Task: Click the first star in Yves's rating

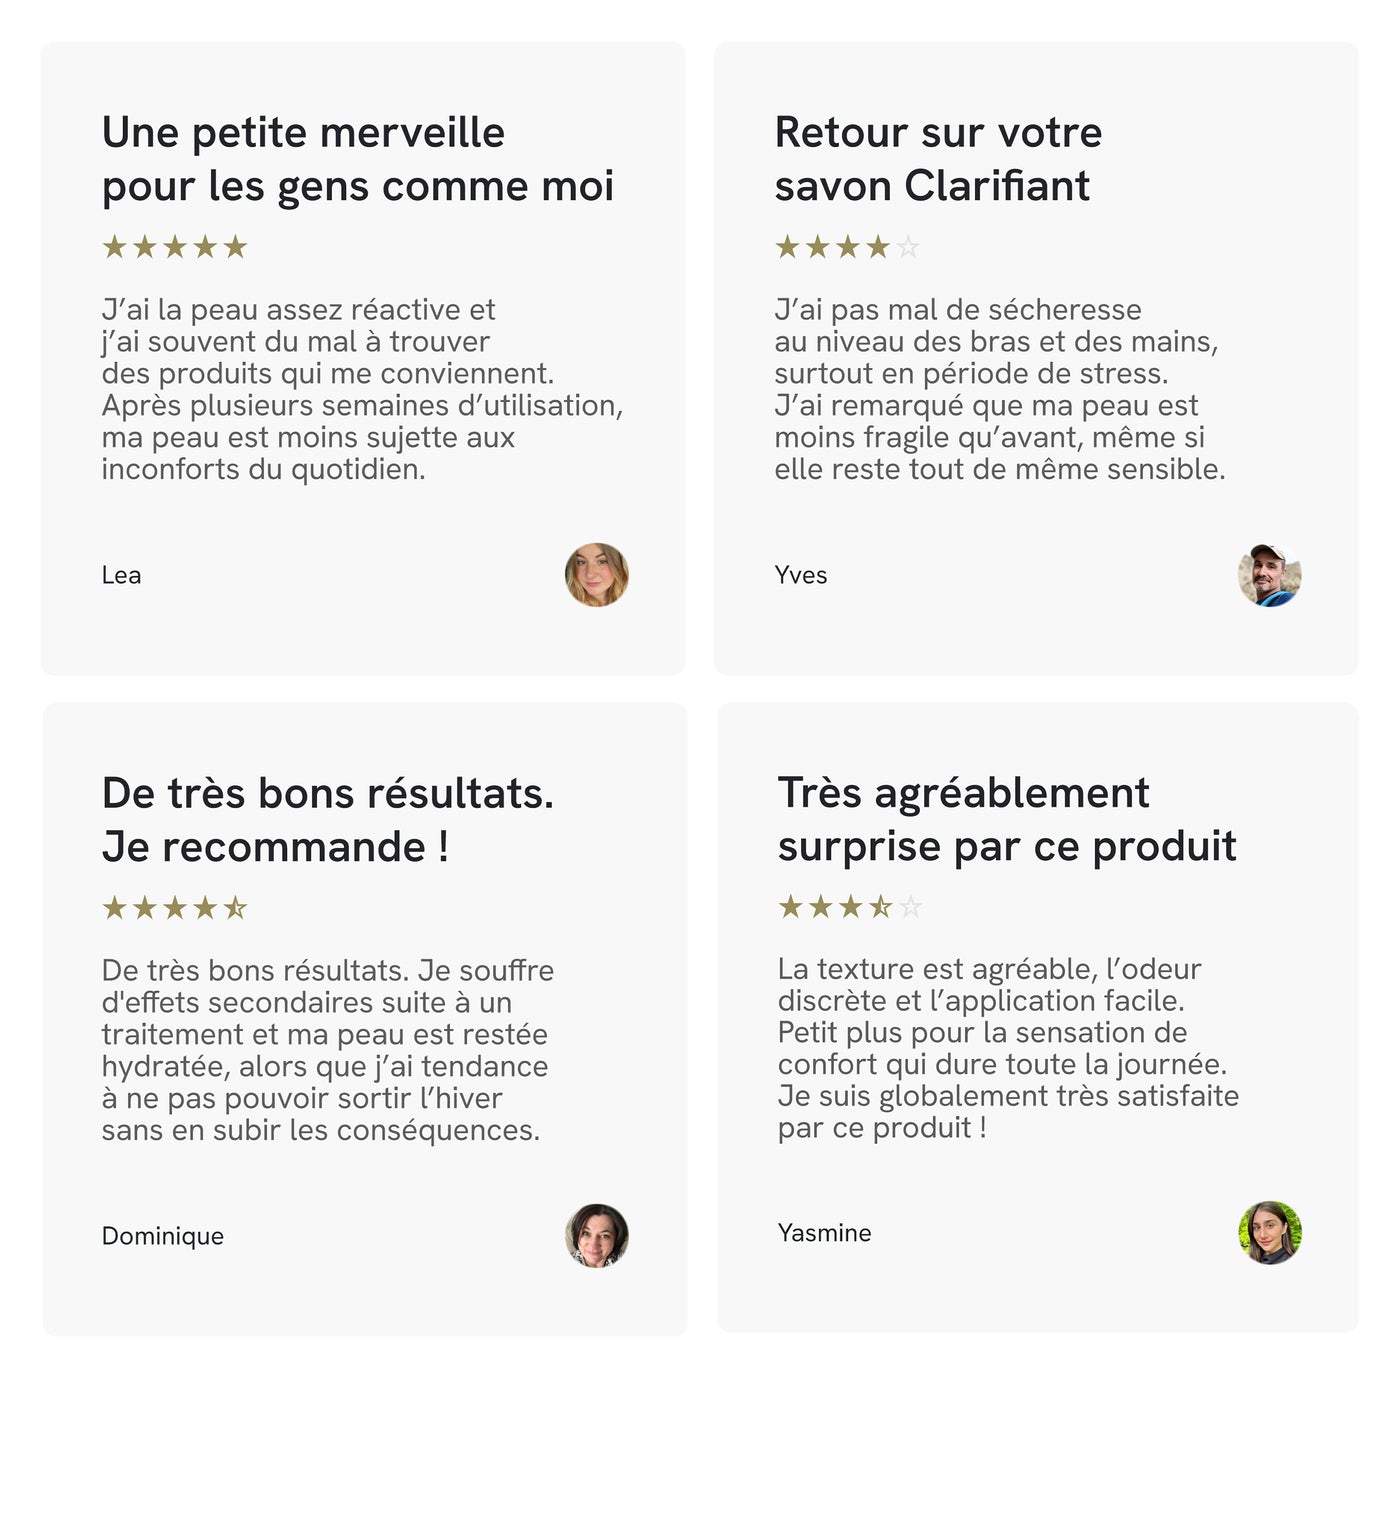Action: pyautogui.click(x=788, y=247)
